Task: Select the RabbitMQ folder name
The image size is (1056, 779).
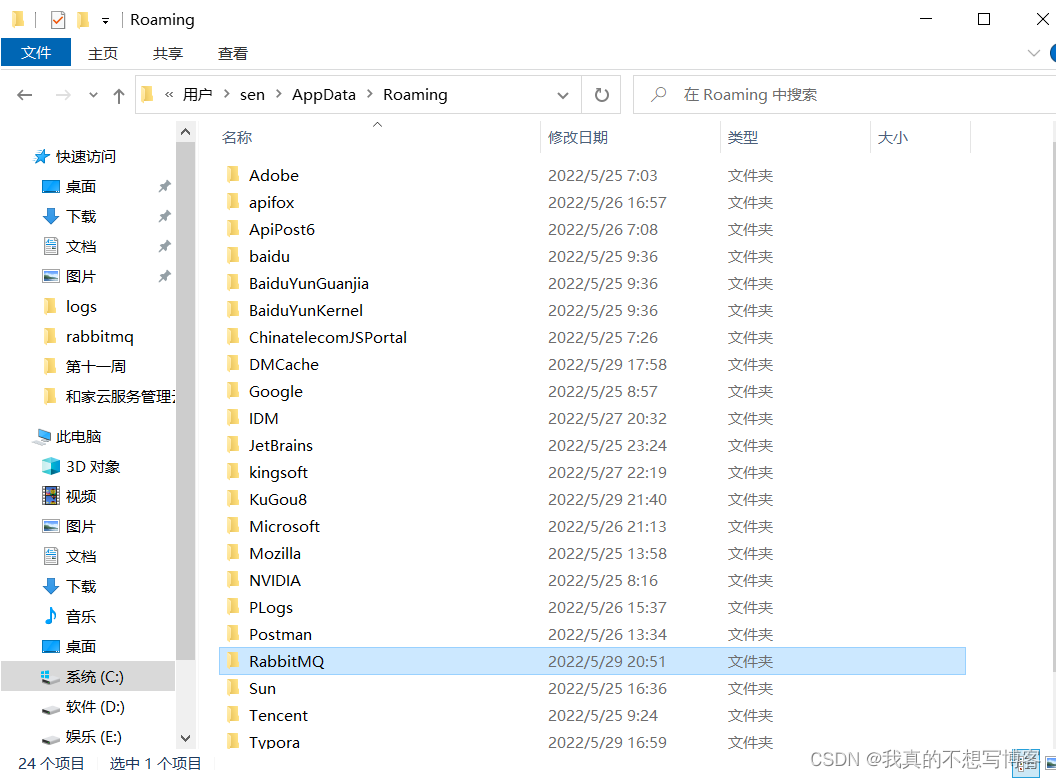Action: tap(286, 662)
